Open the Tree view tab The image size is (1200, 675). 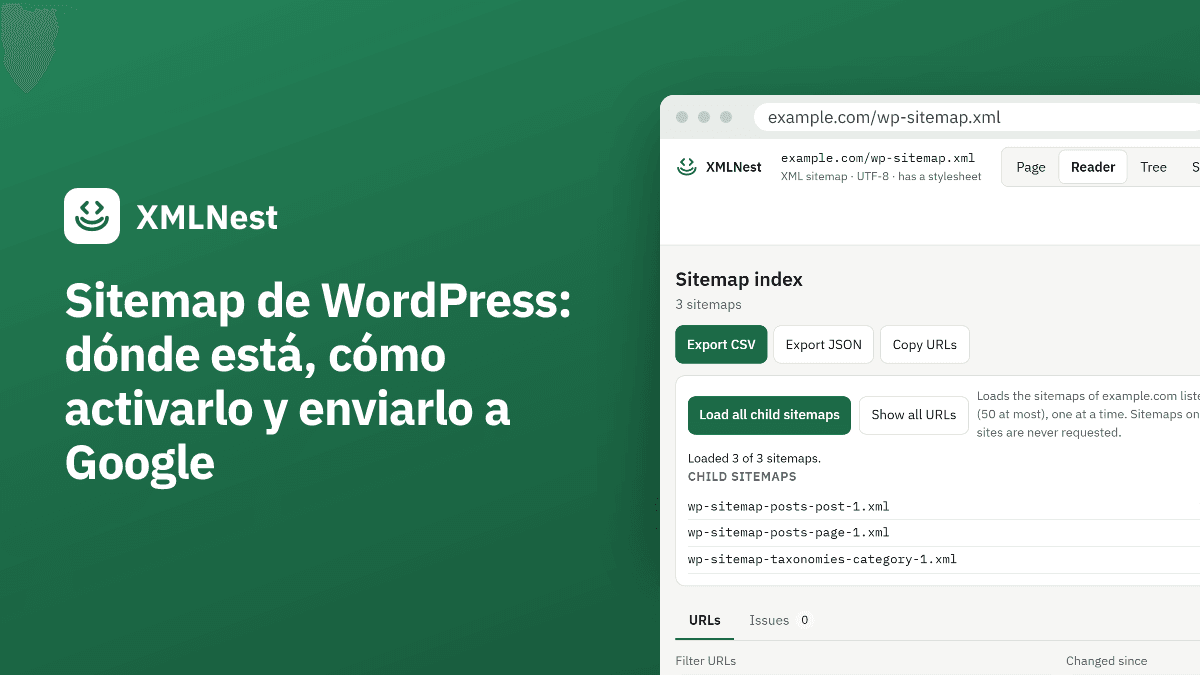(x=1153, y=167)
